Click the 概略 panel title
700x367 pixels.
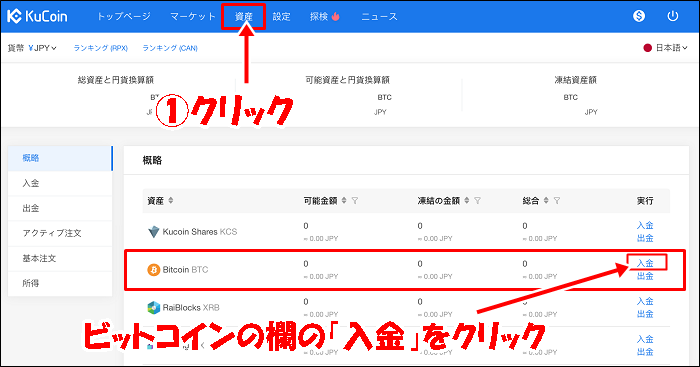152,160
